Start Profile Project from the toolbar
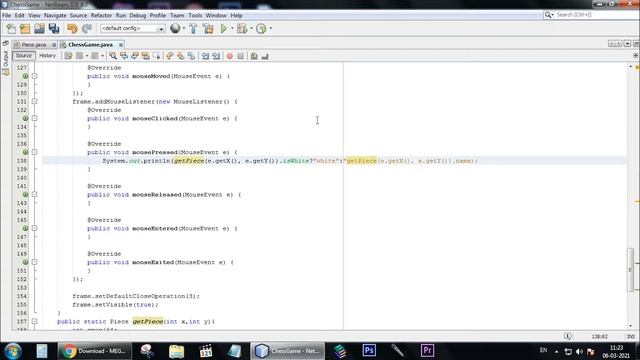This screenshot has height=360, width=640. point(261,29)
